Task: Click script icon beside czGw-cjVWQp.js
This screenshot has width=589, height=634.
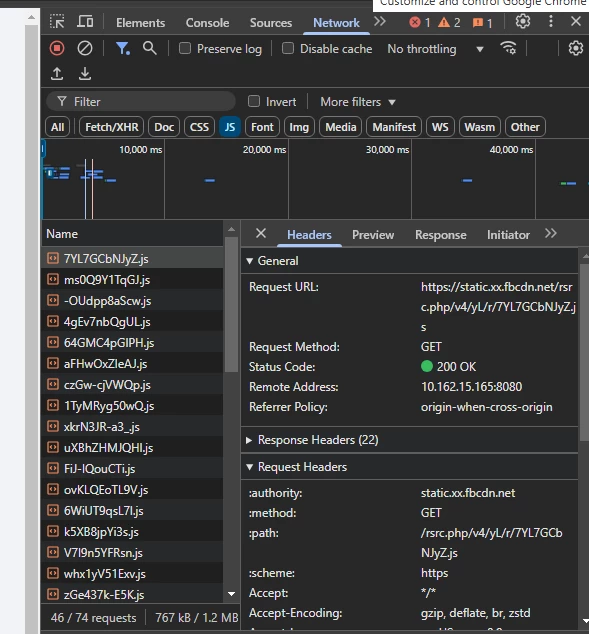Action: pos(53,384)
